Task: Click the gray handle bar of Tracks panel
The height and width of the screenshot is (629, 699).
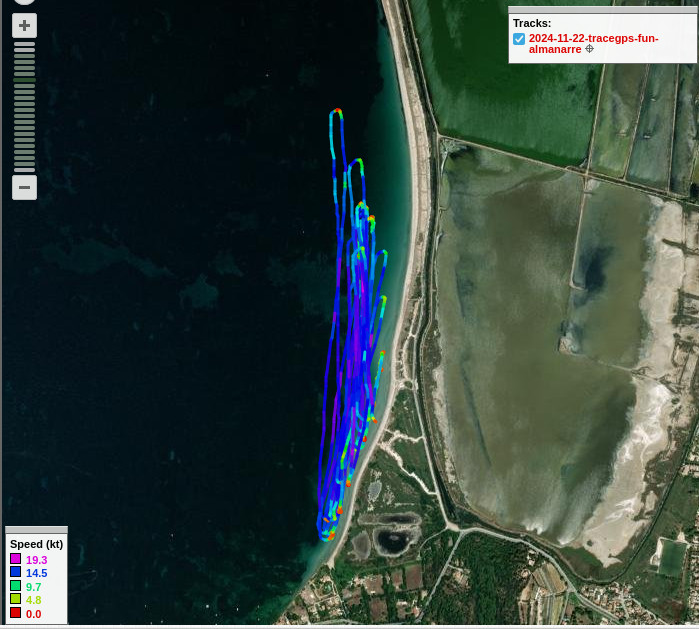Action: (602, 9)
